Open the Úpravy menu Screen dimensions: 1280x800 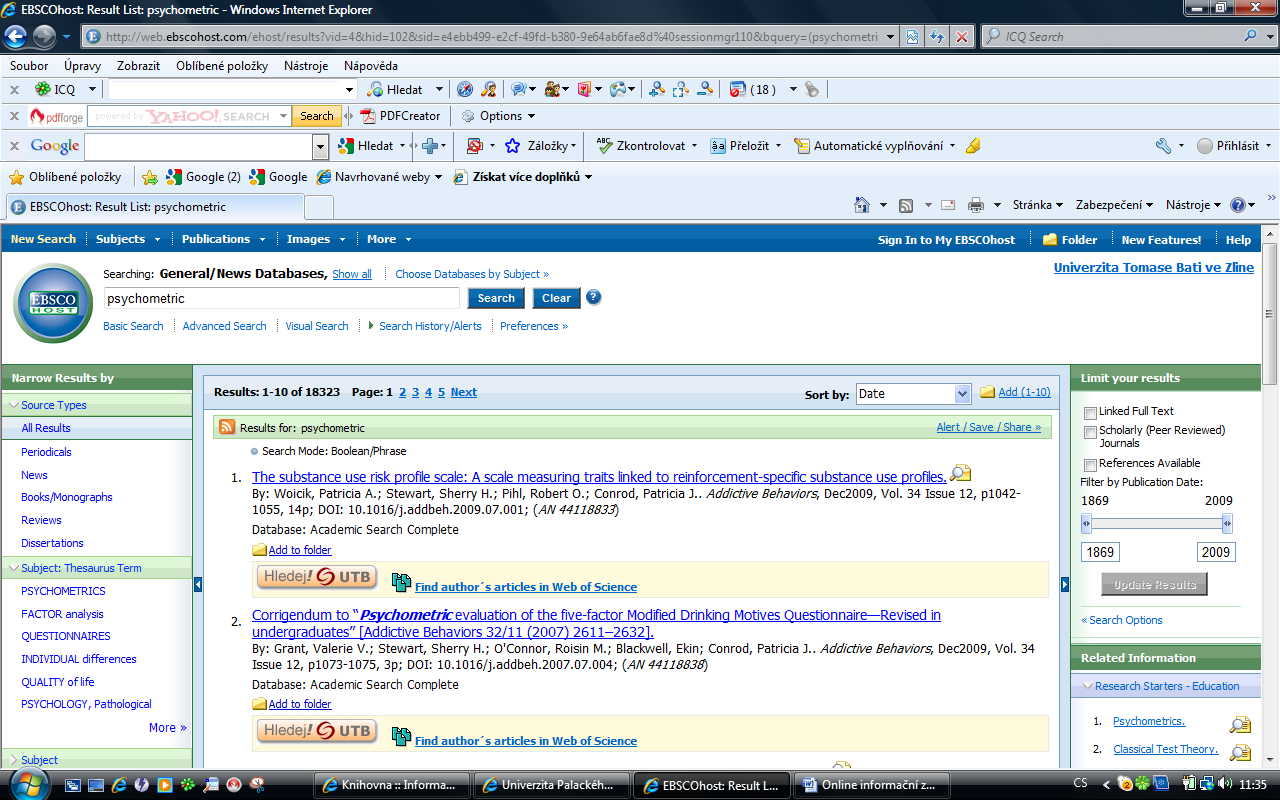82,66
